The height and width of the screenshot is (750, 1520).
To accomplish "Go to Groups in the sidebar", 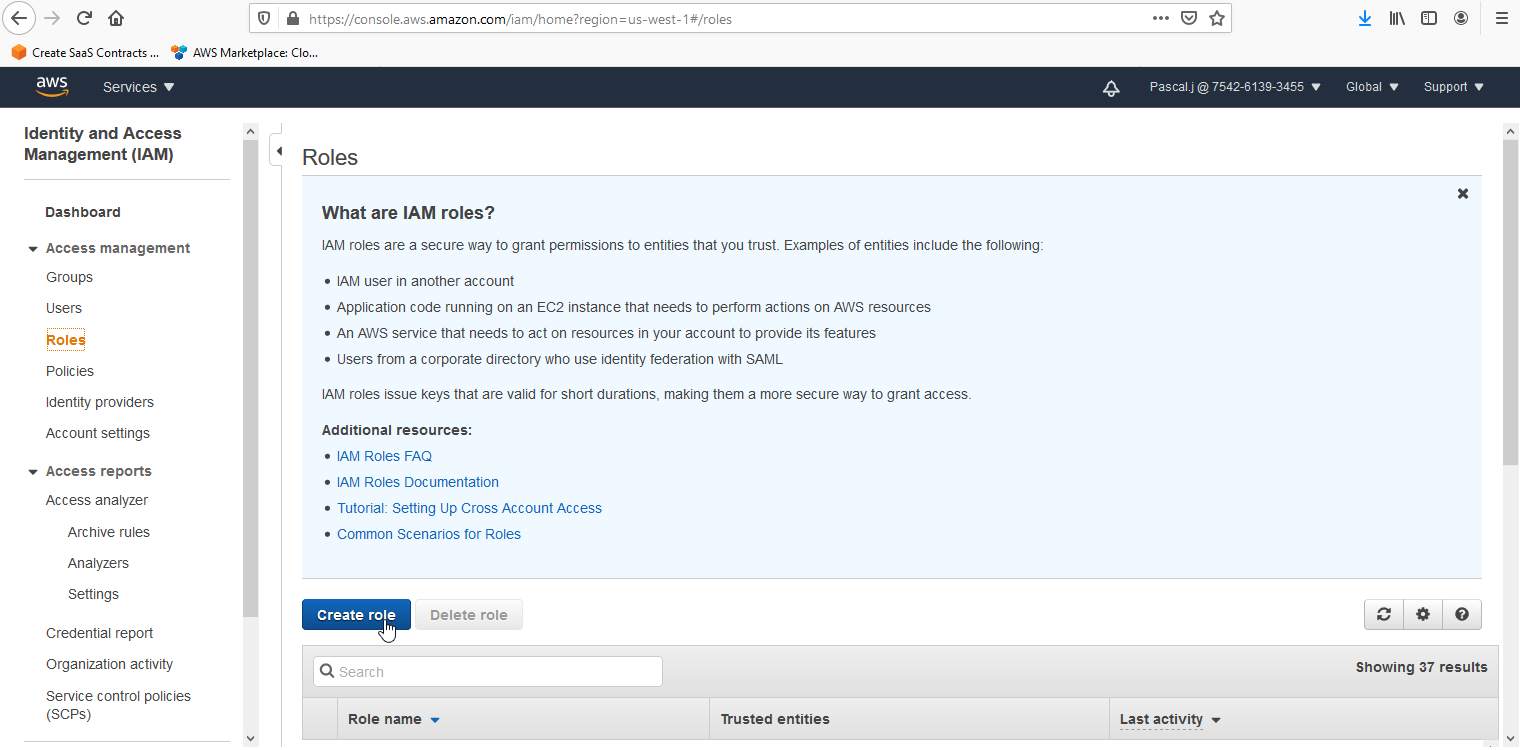I will click(69, 277).
